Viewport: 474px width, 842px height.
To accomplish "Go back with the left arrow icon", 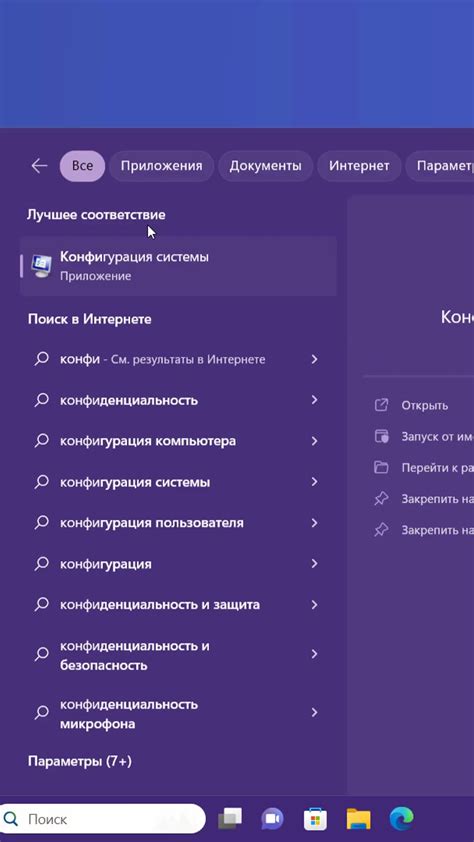I will 39,166.
